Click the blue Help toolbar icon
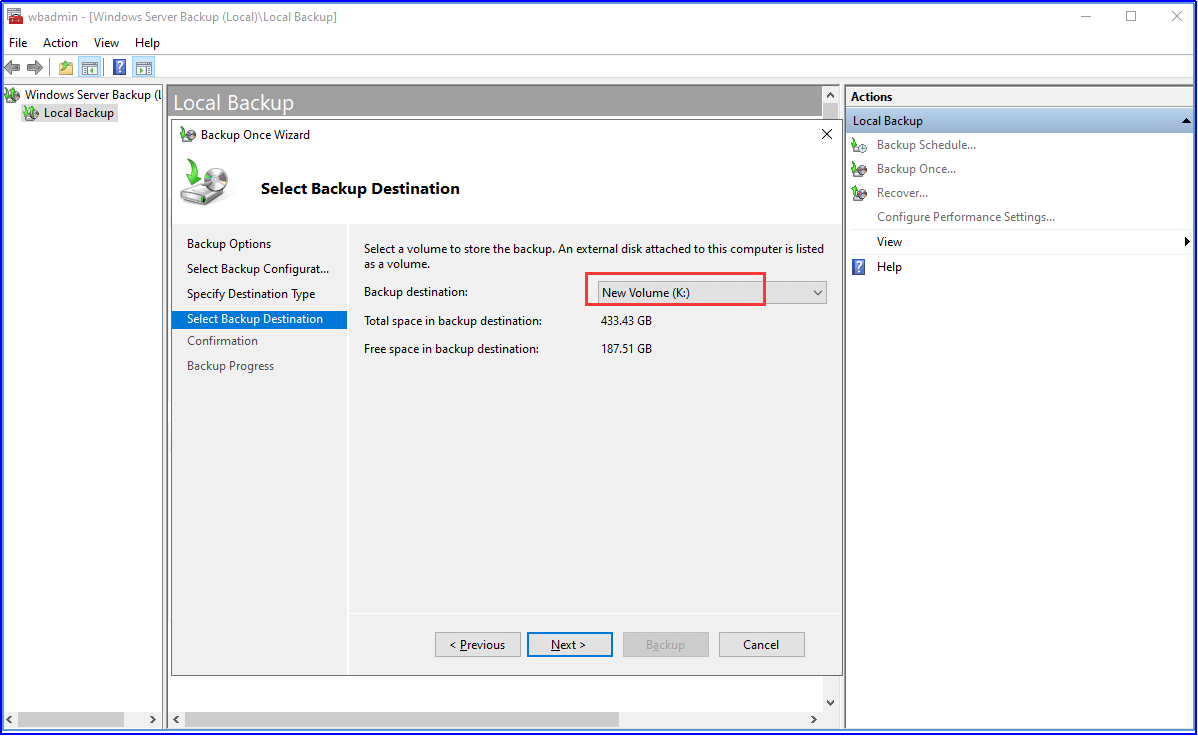The image size is (1198, 736). point(119,67)
